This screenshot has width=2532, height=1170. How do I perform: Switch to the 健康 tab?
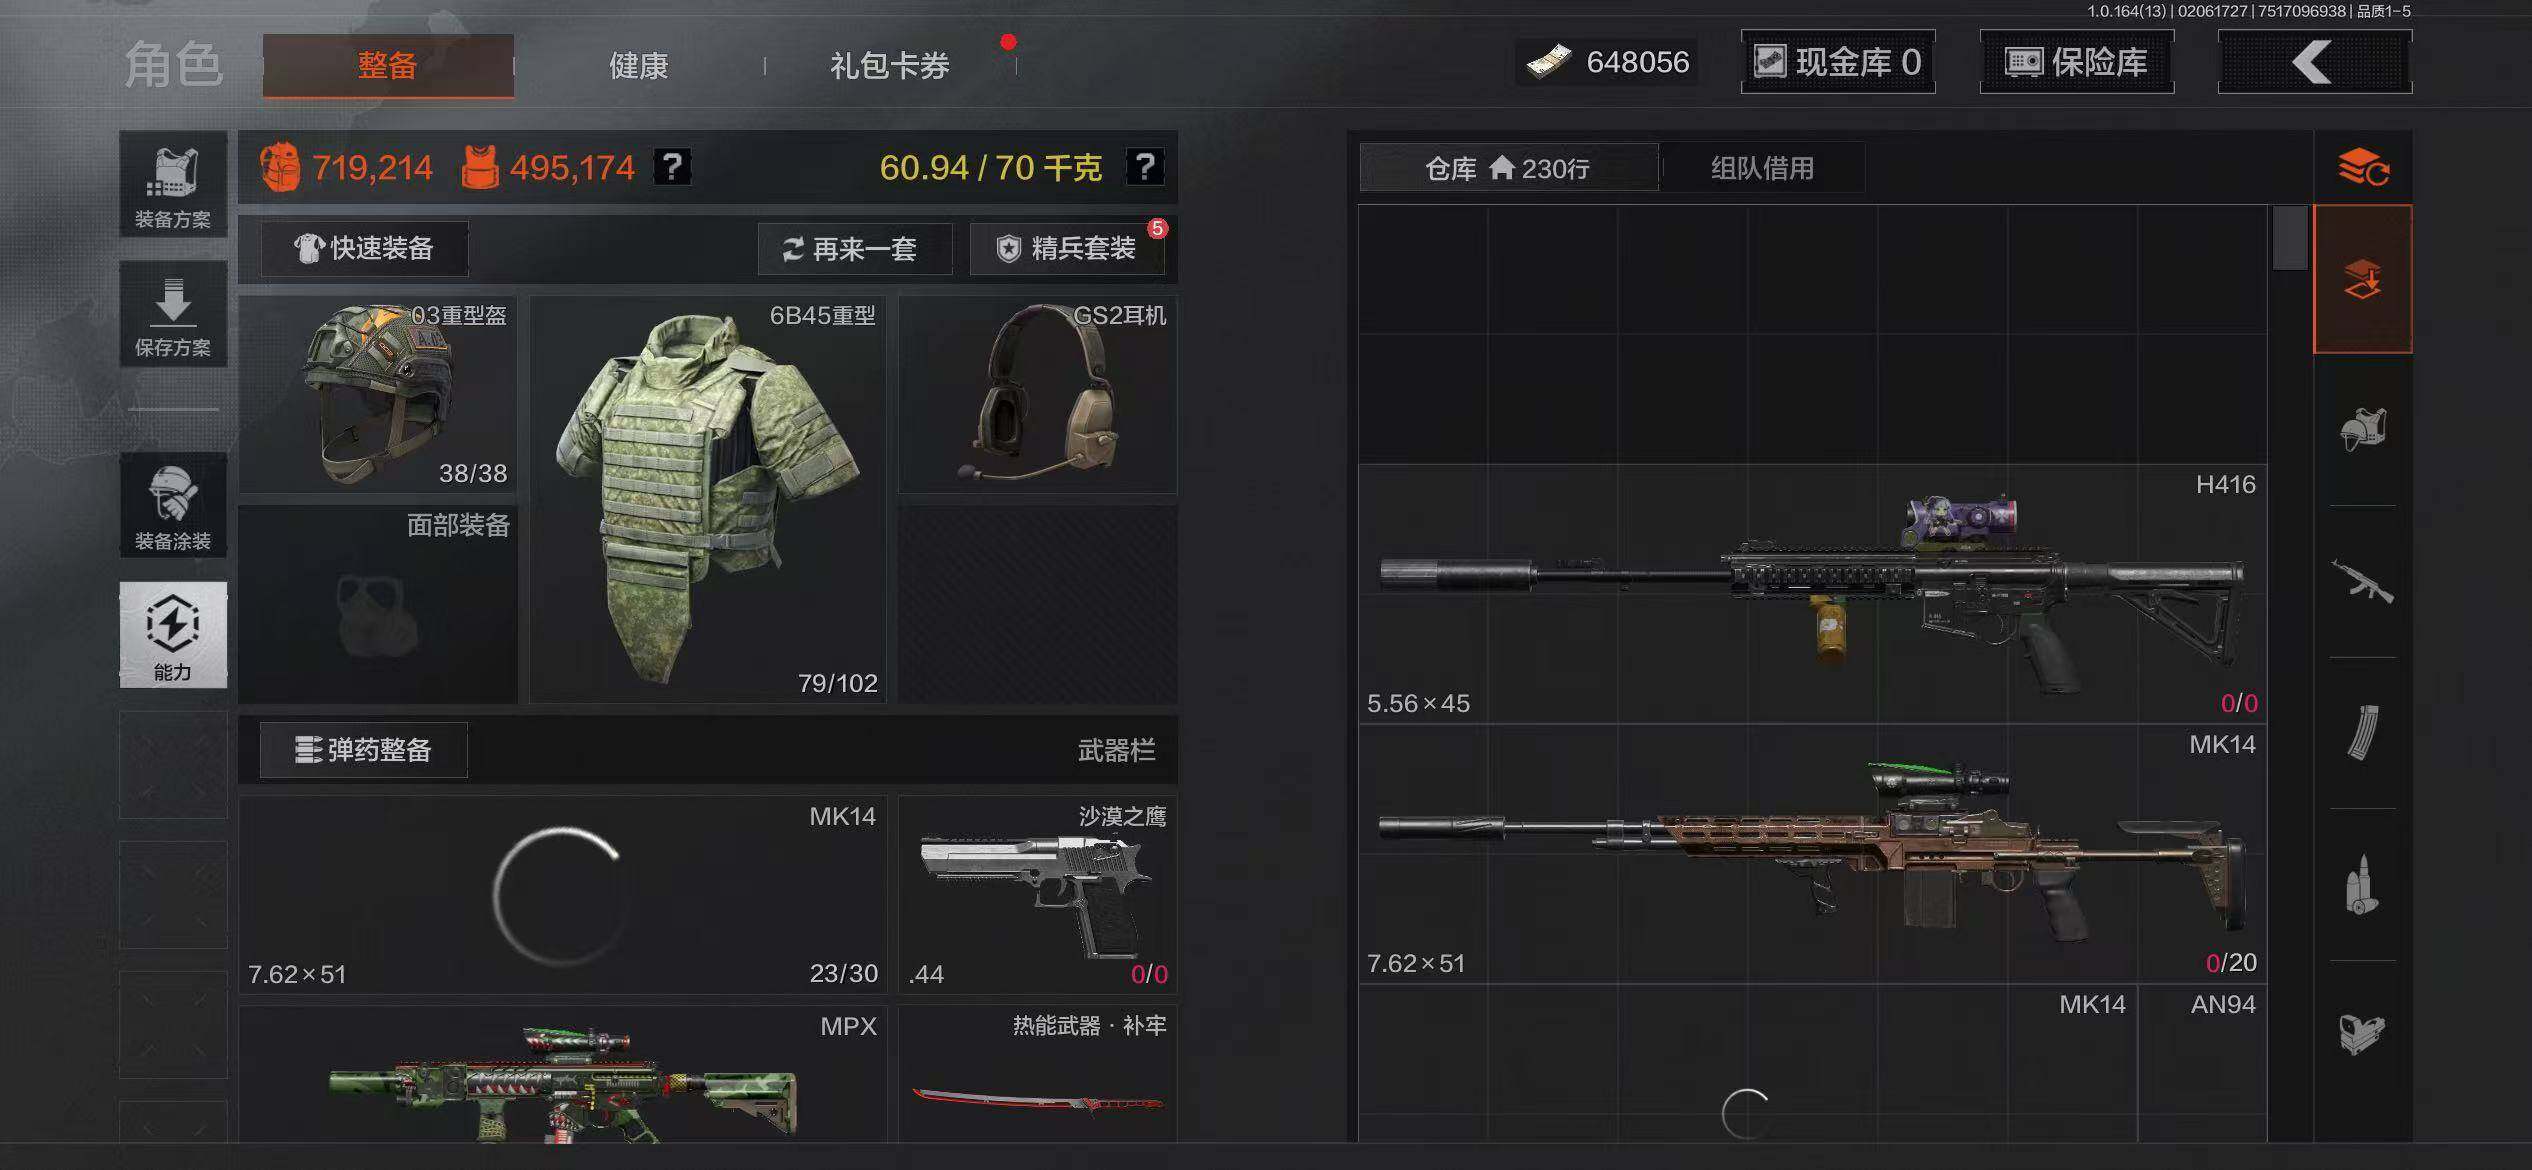click(x=639, y=66)
